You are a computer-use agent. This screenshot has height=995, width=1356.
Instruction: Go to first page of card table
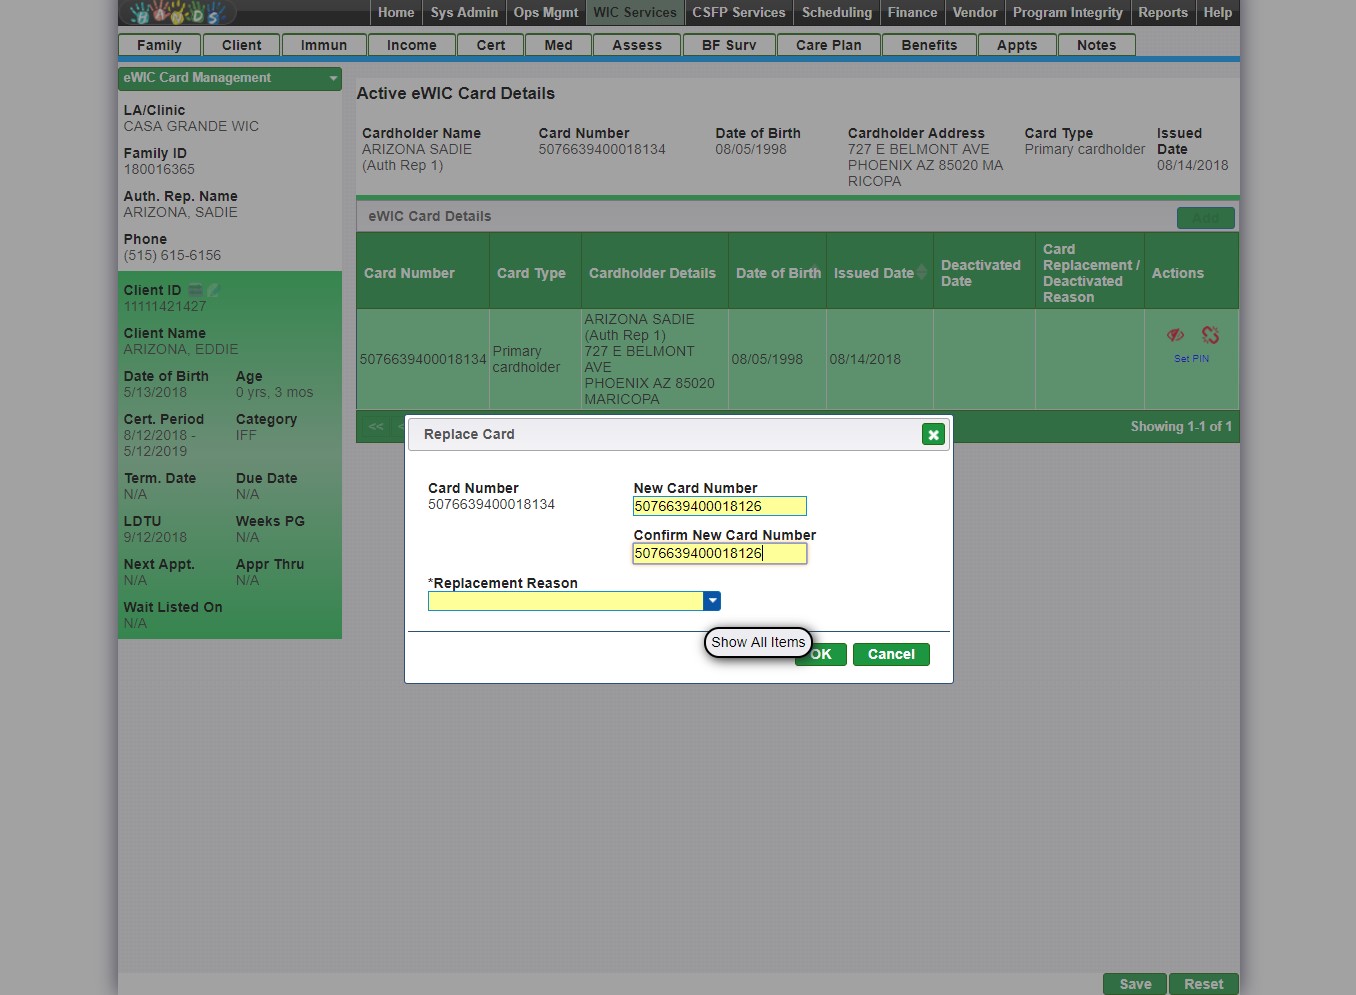tap(376, 427)
